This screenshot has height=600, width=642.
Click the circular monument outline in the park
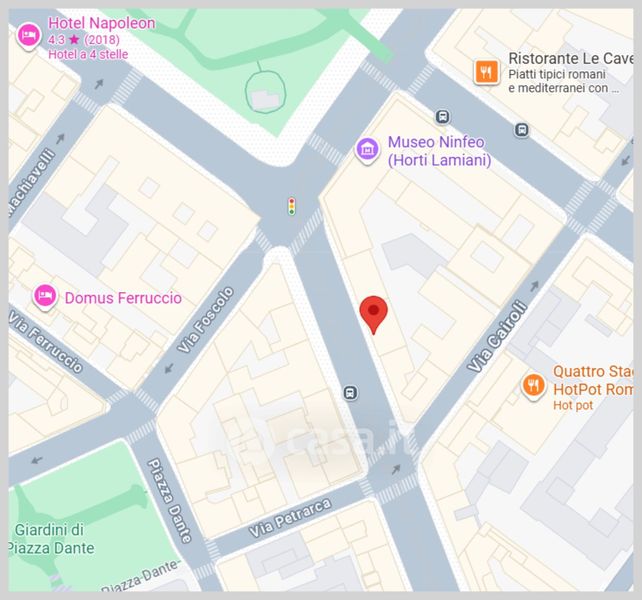pyautogui.click(x=265, y=92)
